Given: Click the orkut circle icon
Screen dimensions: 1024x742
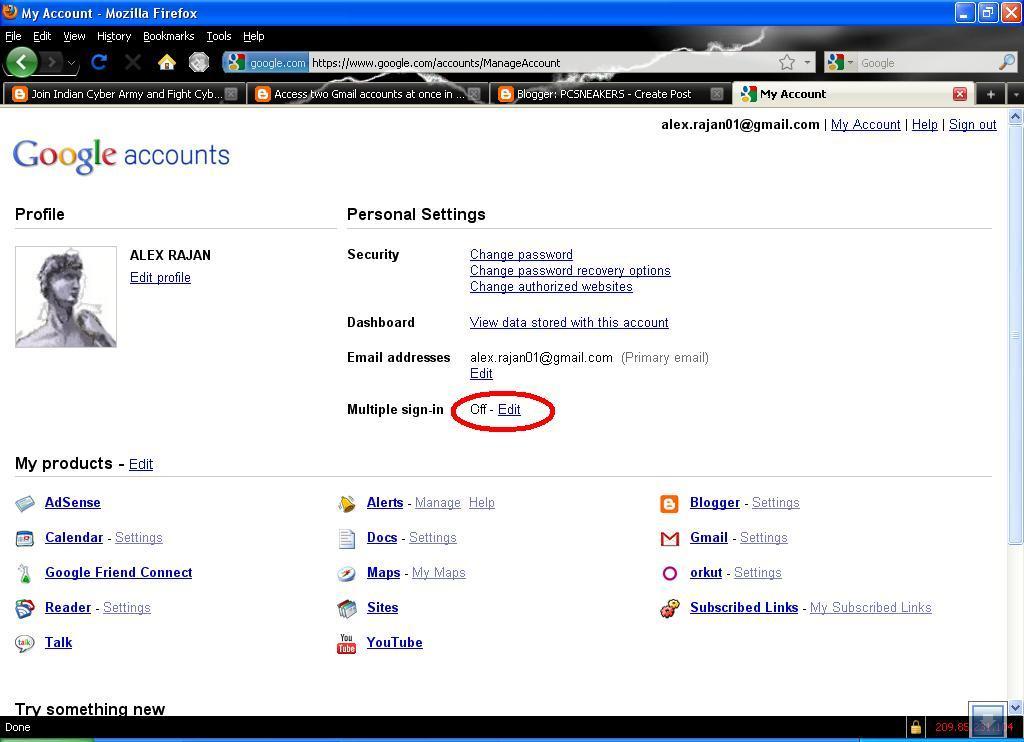Looking at the screenshot, I should click(x=670, y=573).
